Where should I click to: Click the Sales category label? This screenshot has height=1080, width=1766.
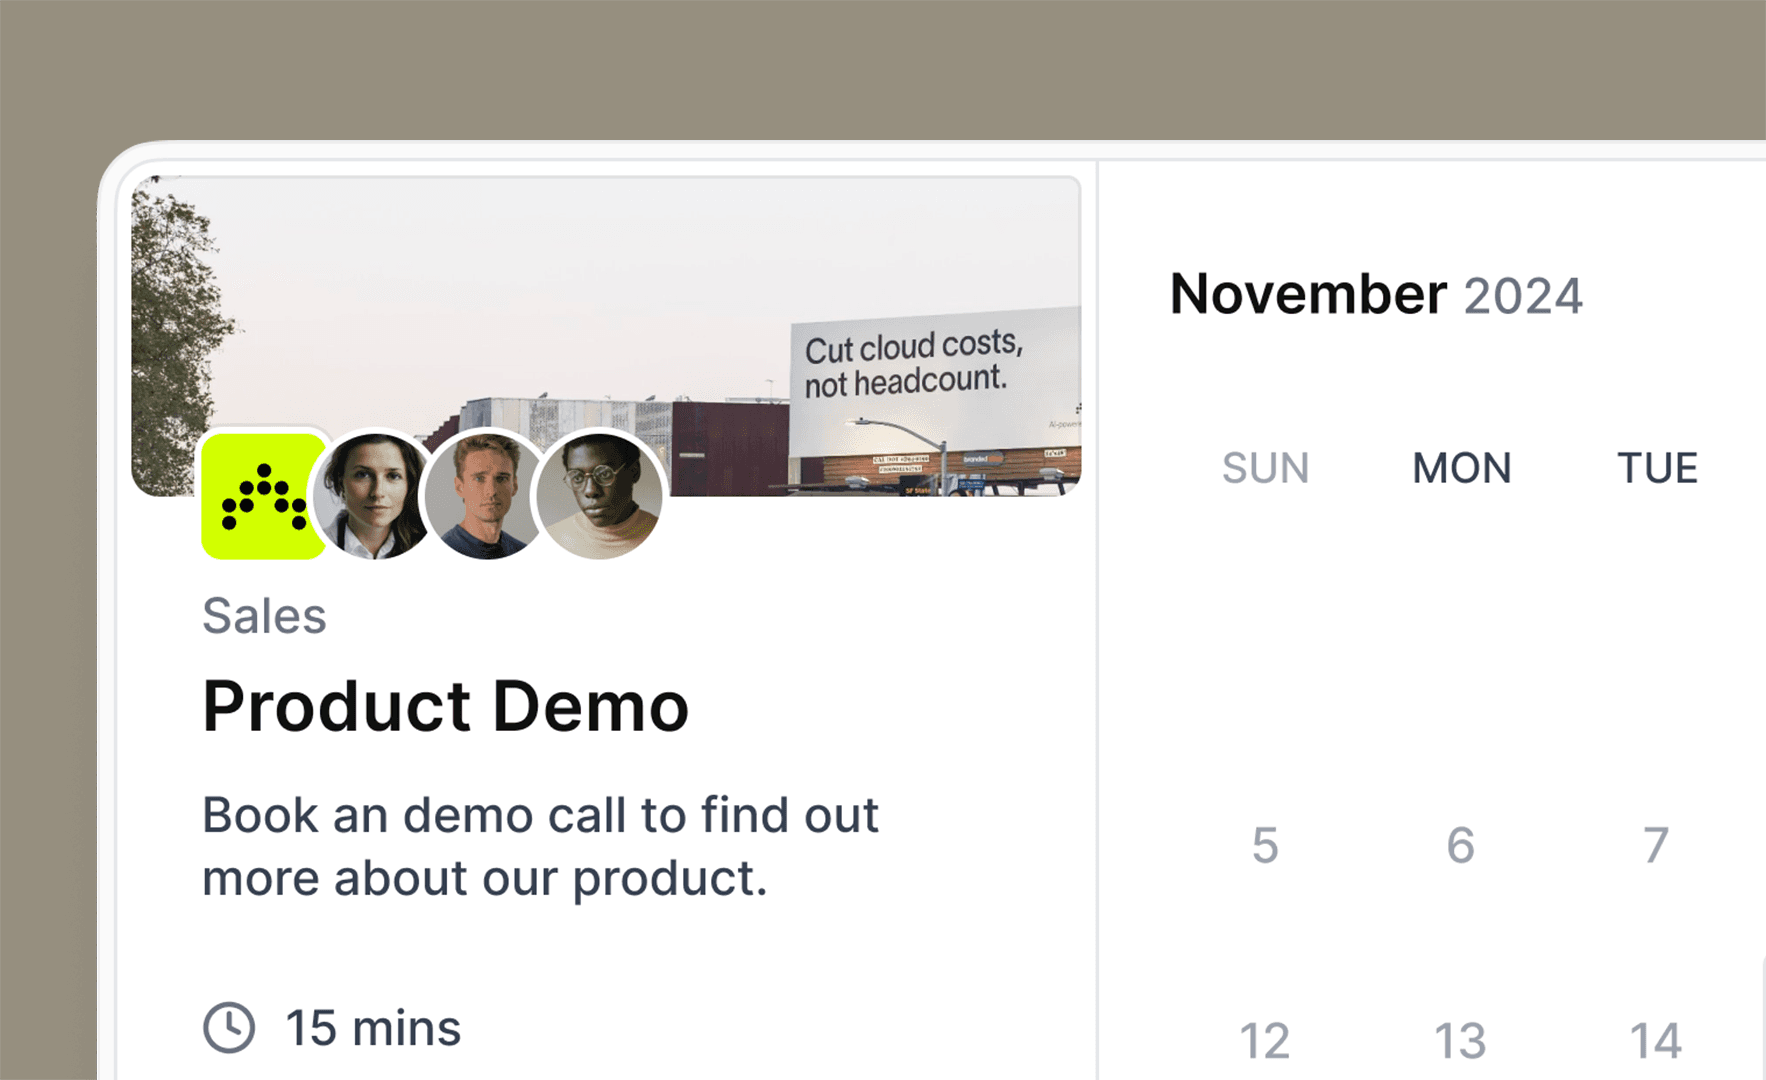point(263,615)
